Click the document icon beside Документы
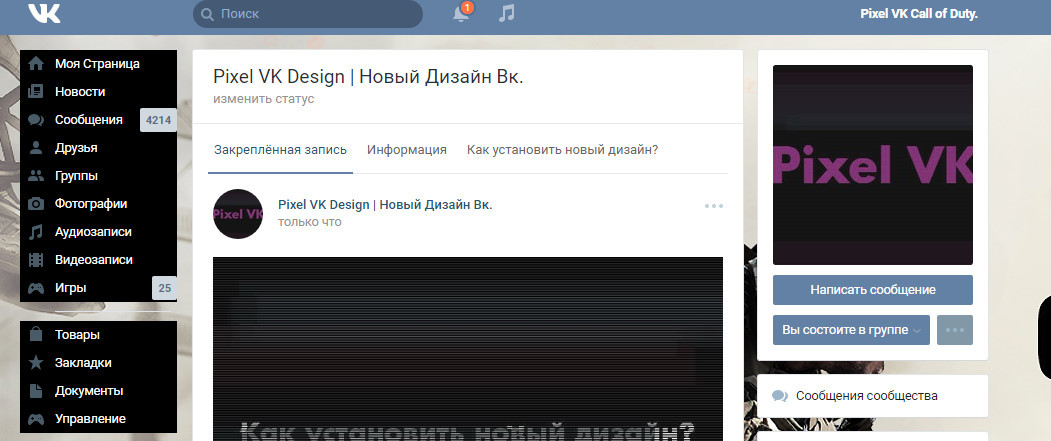Image resolution: width=1051 pixels, height=441 pixels. pos(36,391)
